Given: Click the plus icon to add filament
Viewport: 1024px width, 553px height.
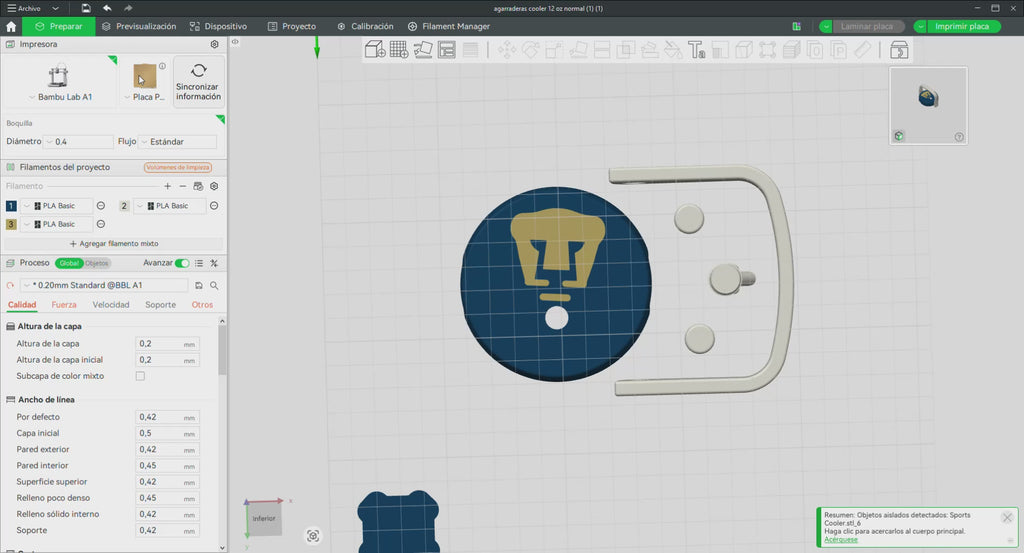Looking at the screenshot, I should pyautogui.click(x=168, y=186).
